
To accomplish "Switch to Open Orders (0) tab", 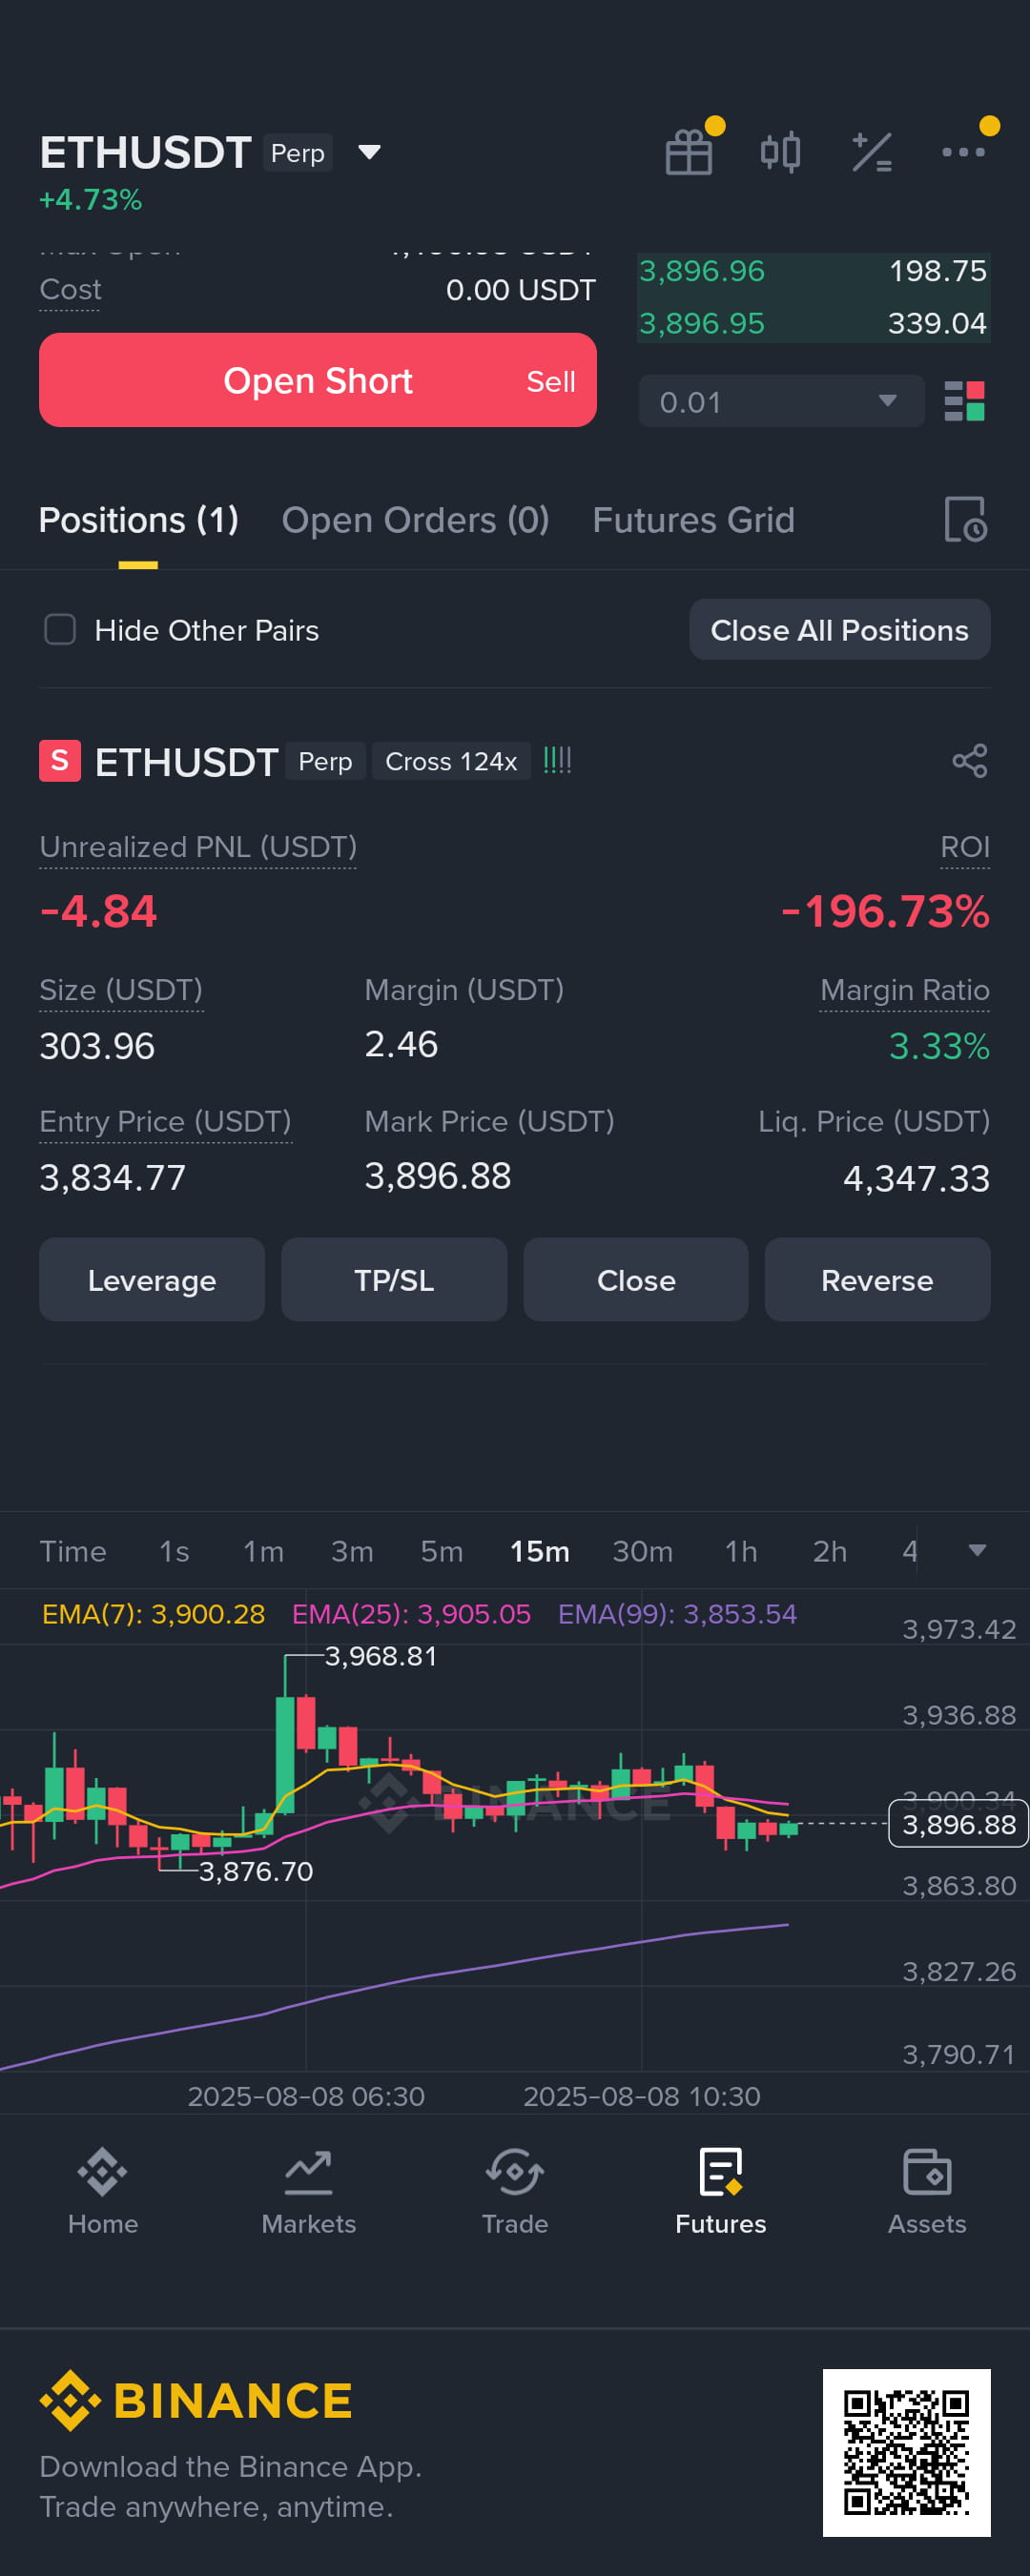I will [415, 520].
